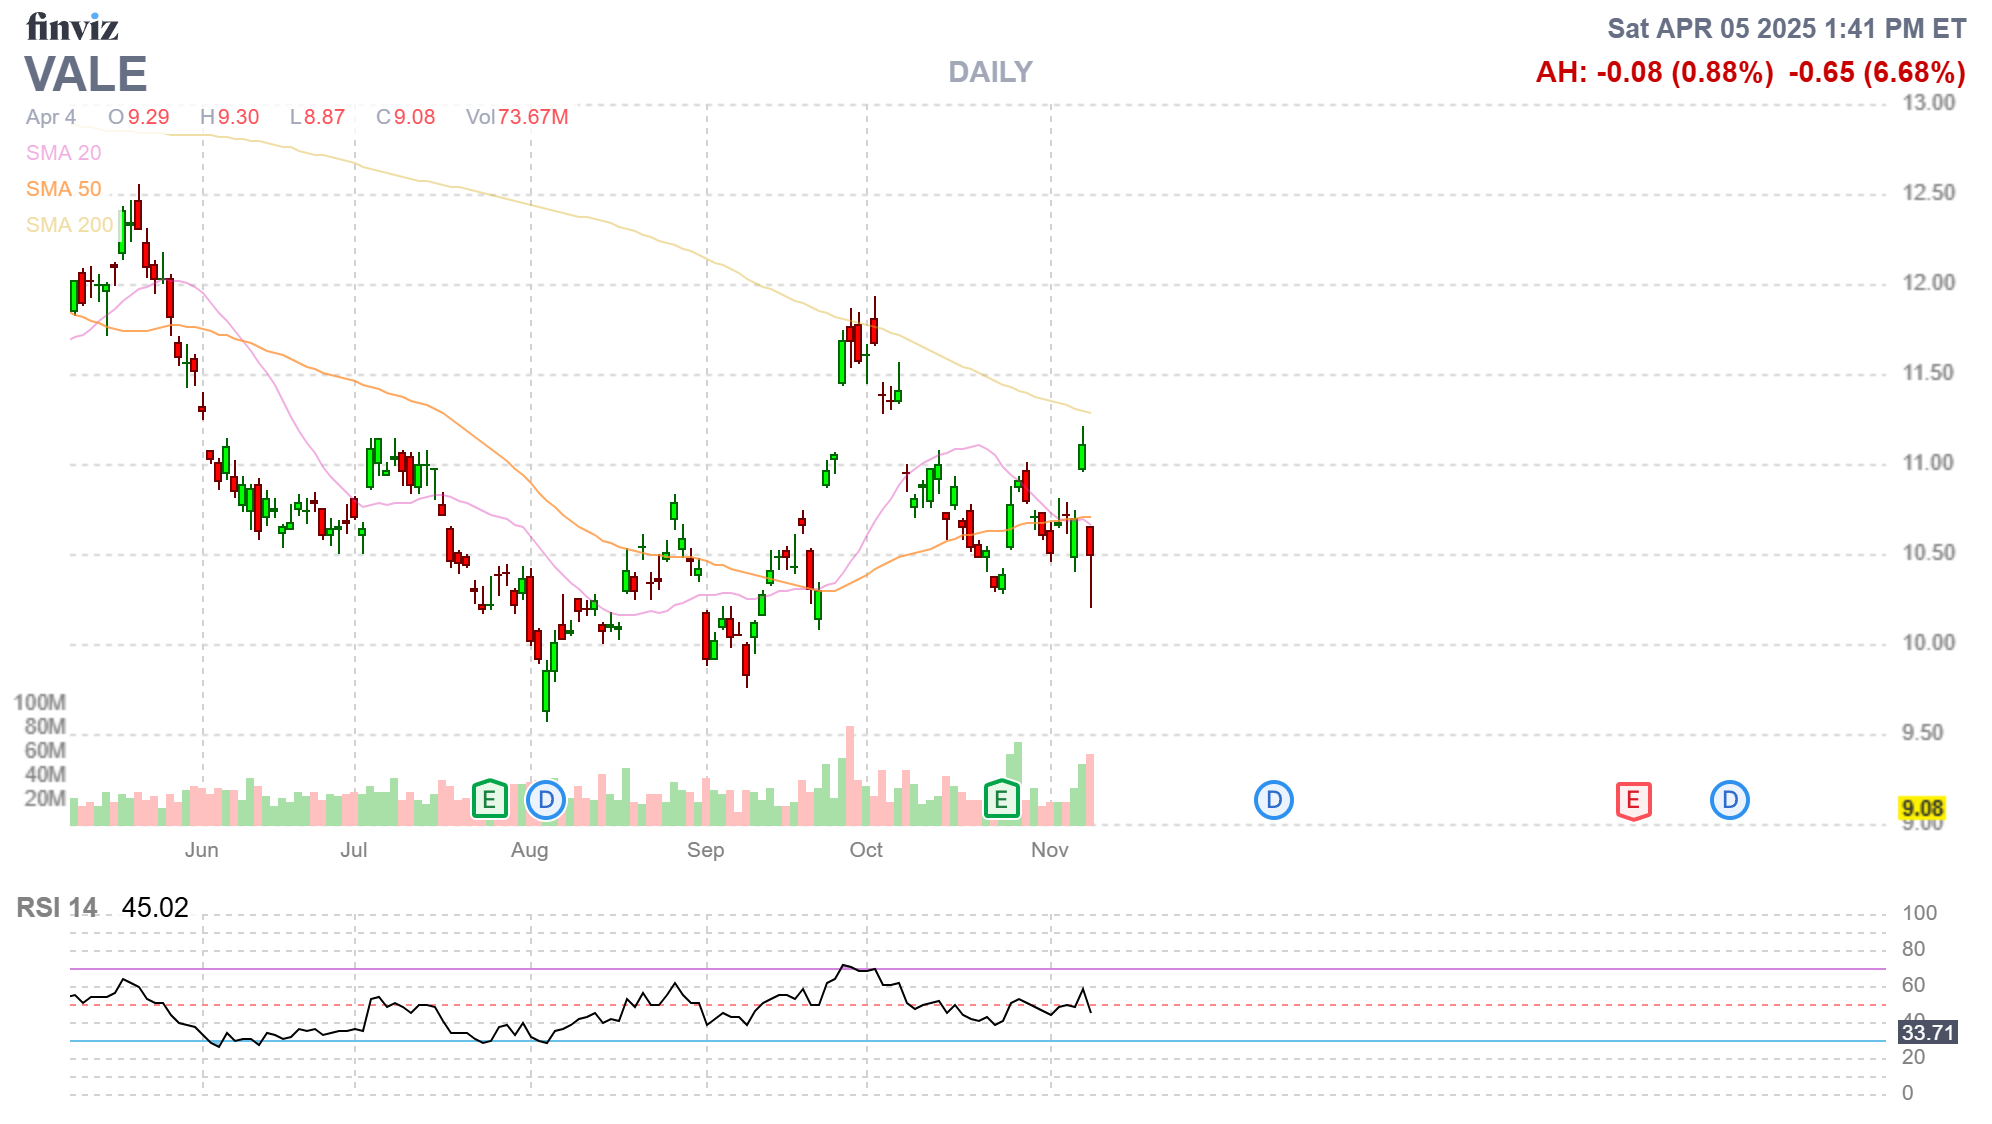This screenshot has width=1992, height=1124.
Task: Click the yellow 9.08 current price tag
Action: point(1921,809)
